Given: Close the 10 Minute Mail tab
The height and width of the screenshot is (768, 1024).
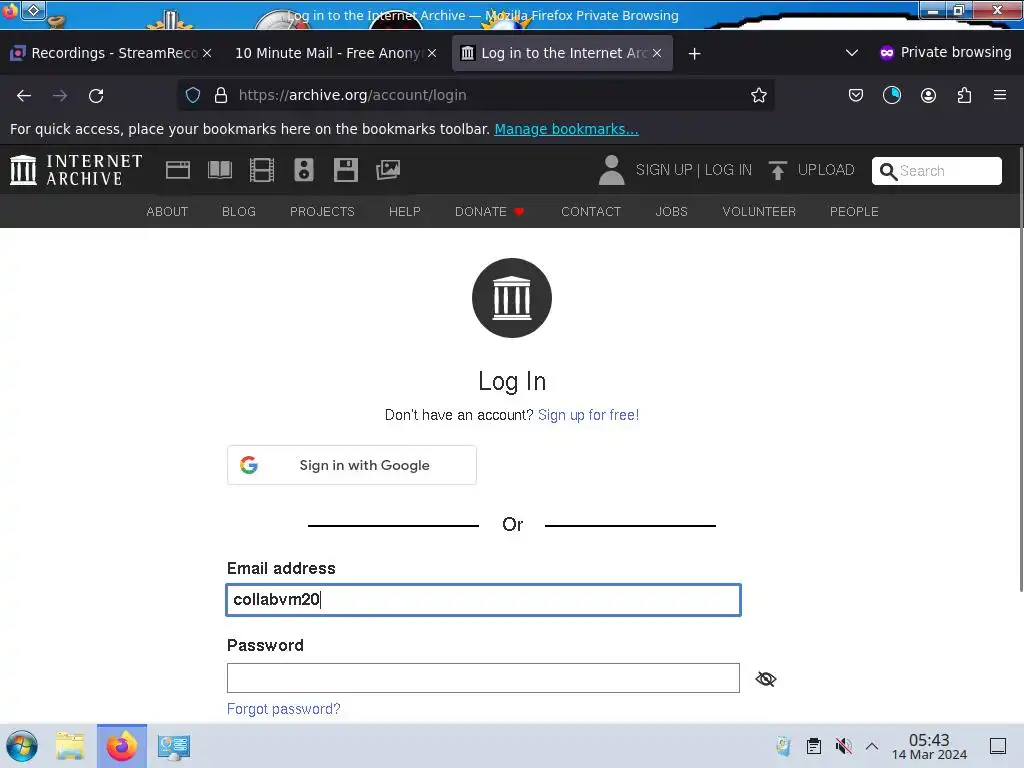Looking at the screenshot, I should pyautogui.click(x=432, y=53).
